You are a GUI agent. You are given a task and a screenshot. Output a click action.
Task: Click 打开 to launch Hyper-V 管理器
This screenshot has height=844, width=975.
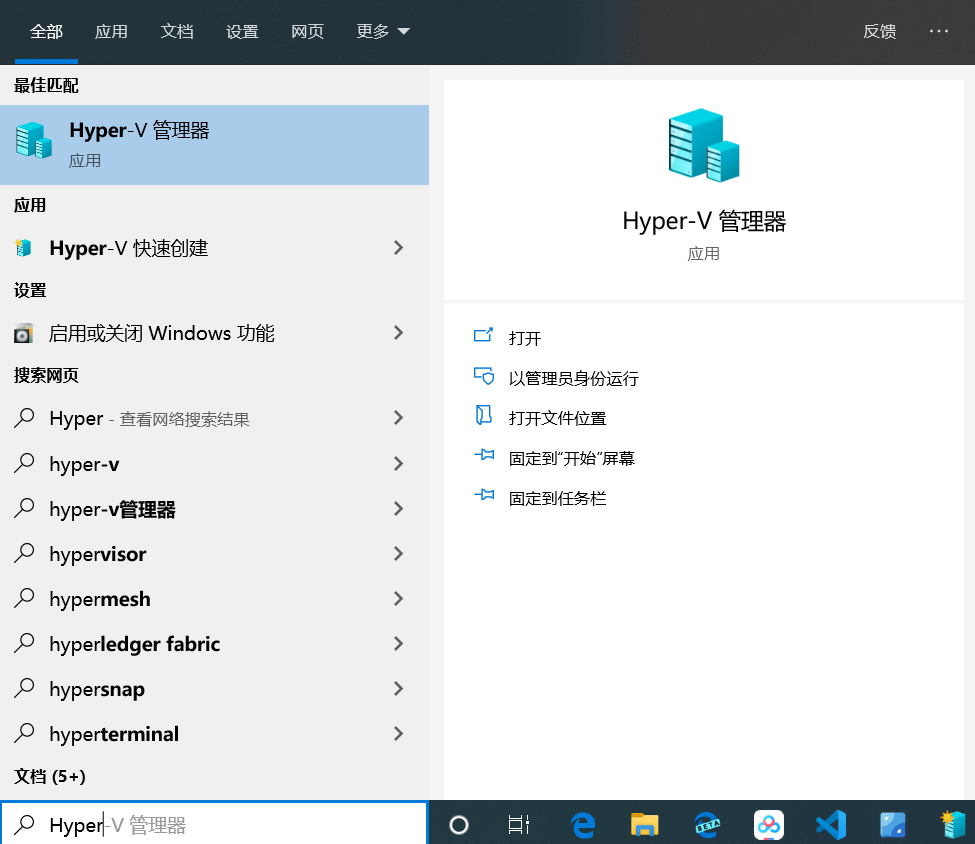pyautogui.click(x=525, y=338)
